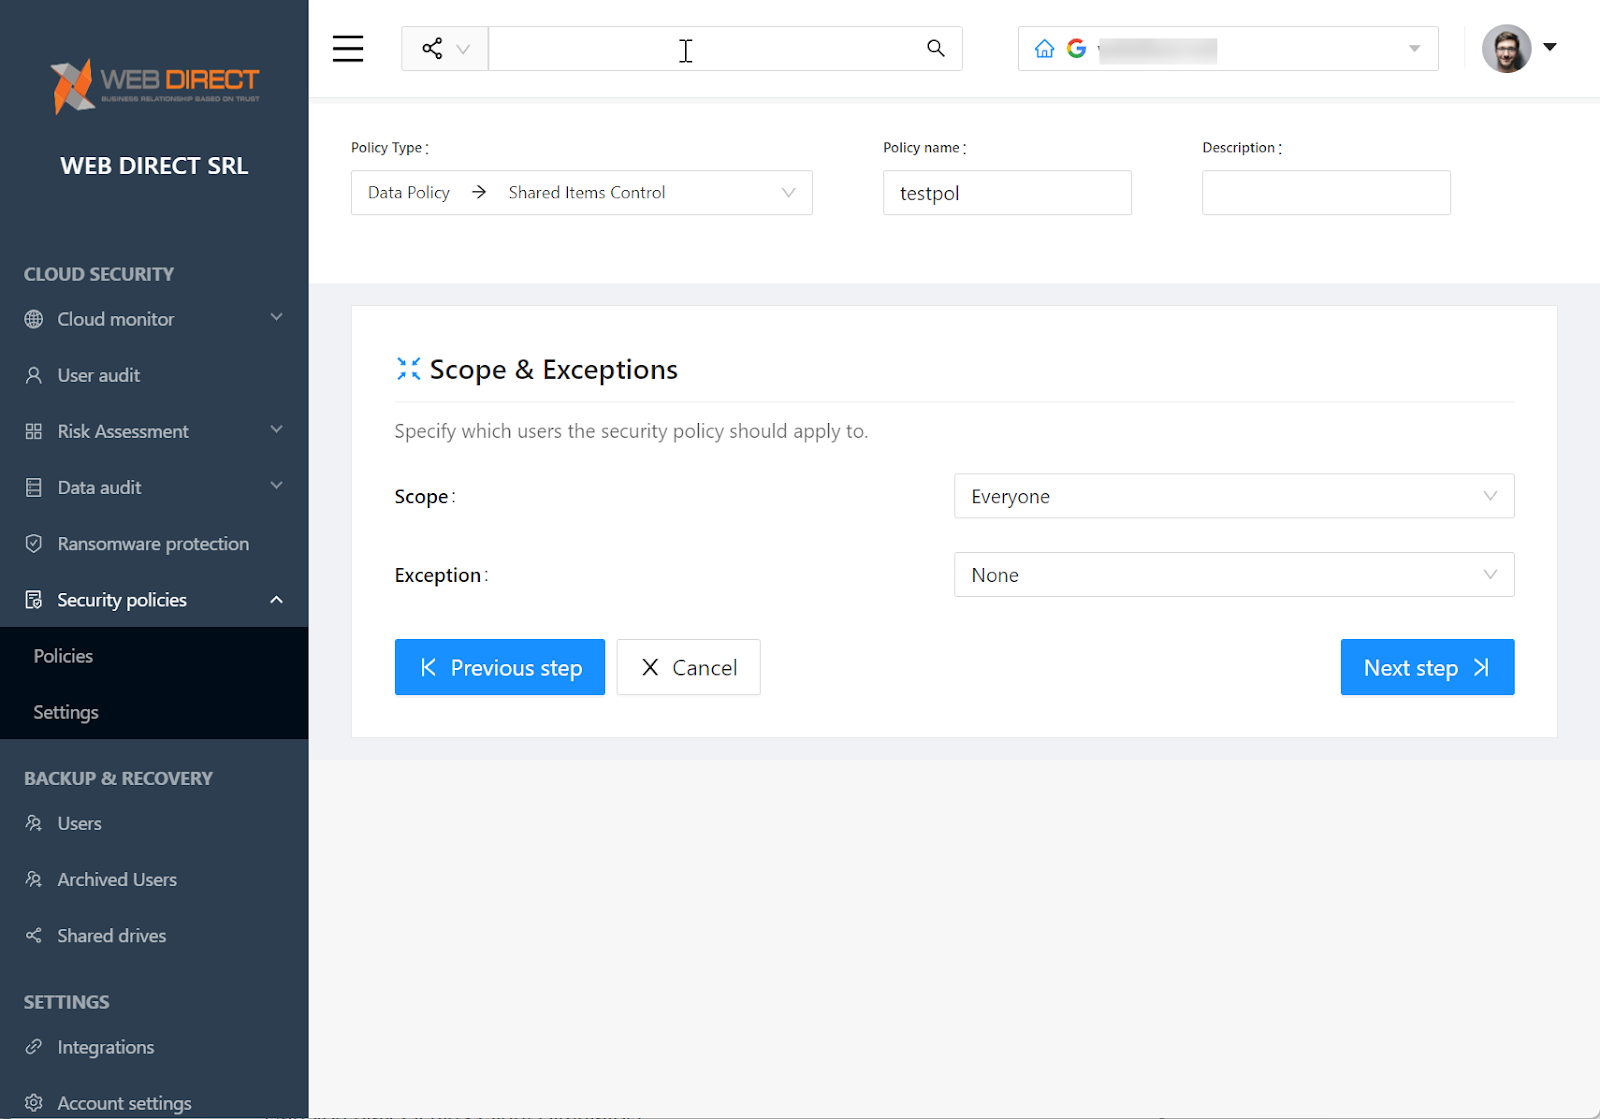Click the home icon in the domain selector
The width and height of the screenshot is (1600, 1119).
(1044, 48)
